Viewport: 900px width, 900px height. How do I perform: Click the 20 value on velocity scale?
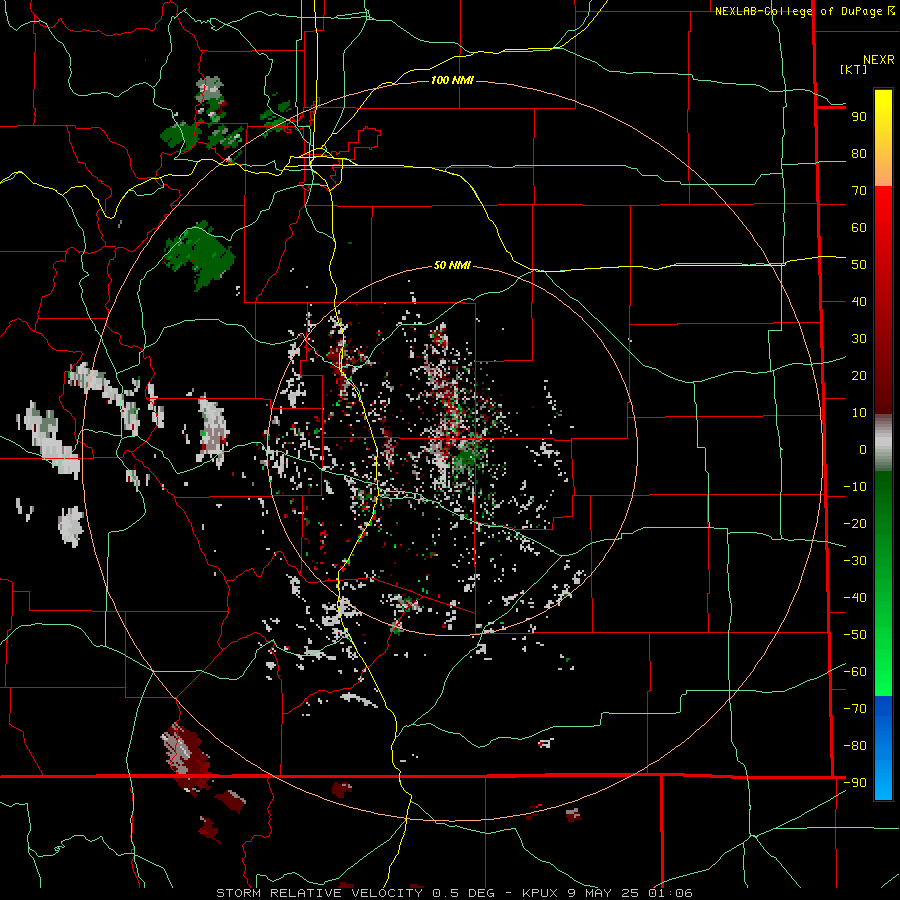click(859, 376)
